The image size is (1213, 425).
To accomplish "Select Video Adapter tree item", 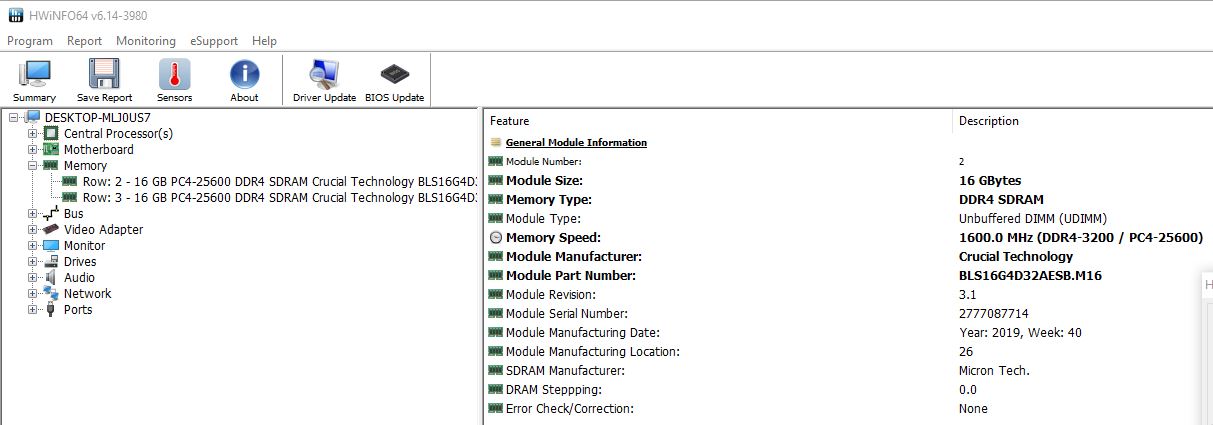I will [103, 230].
